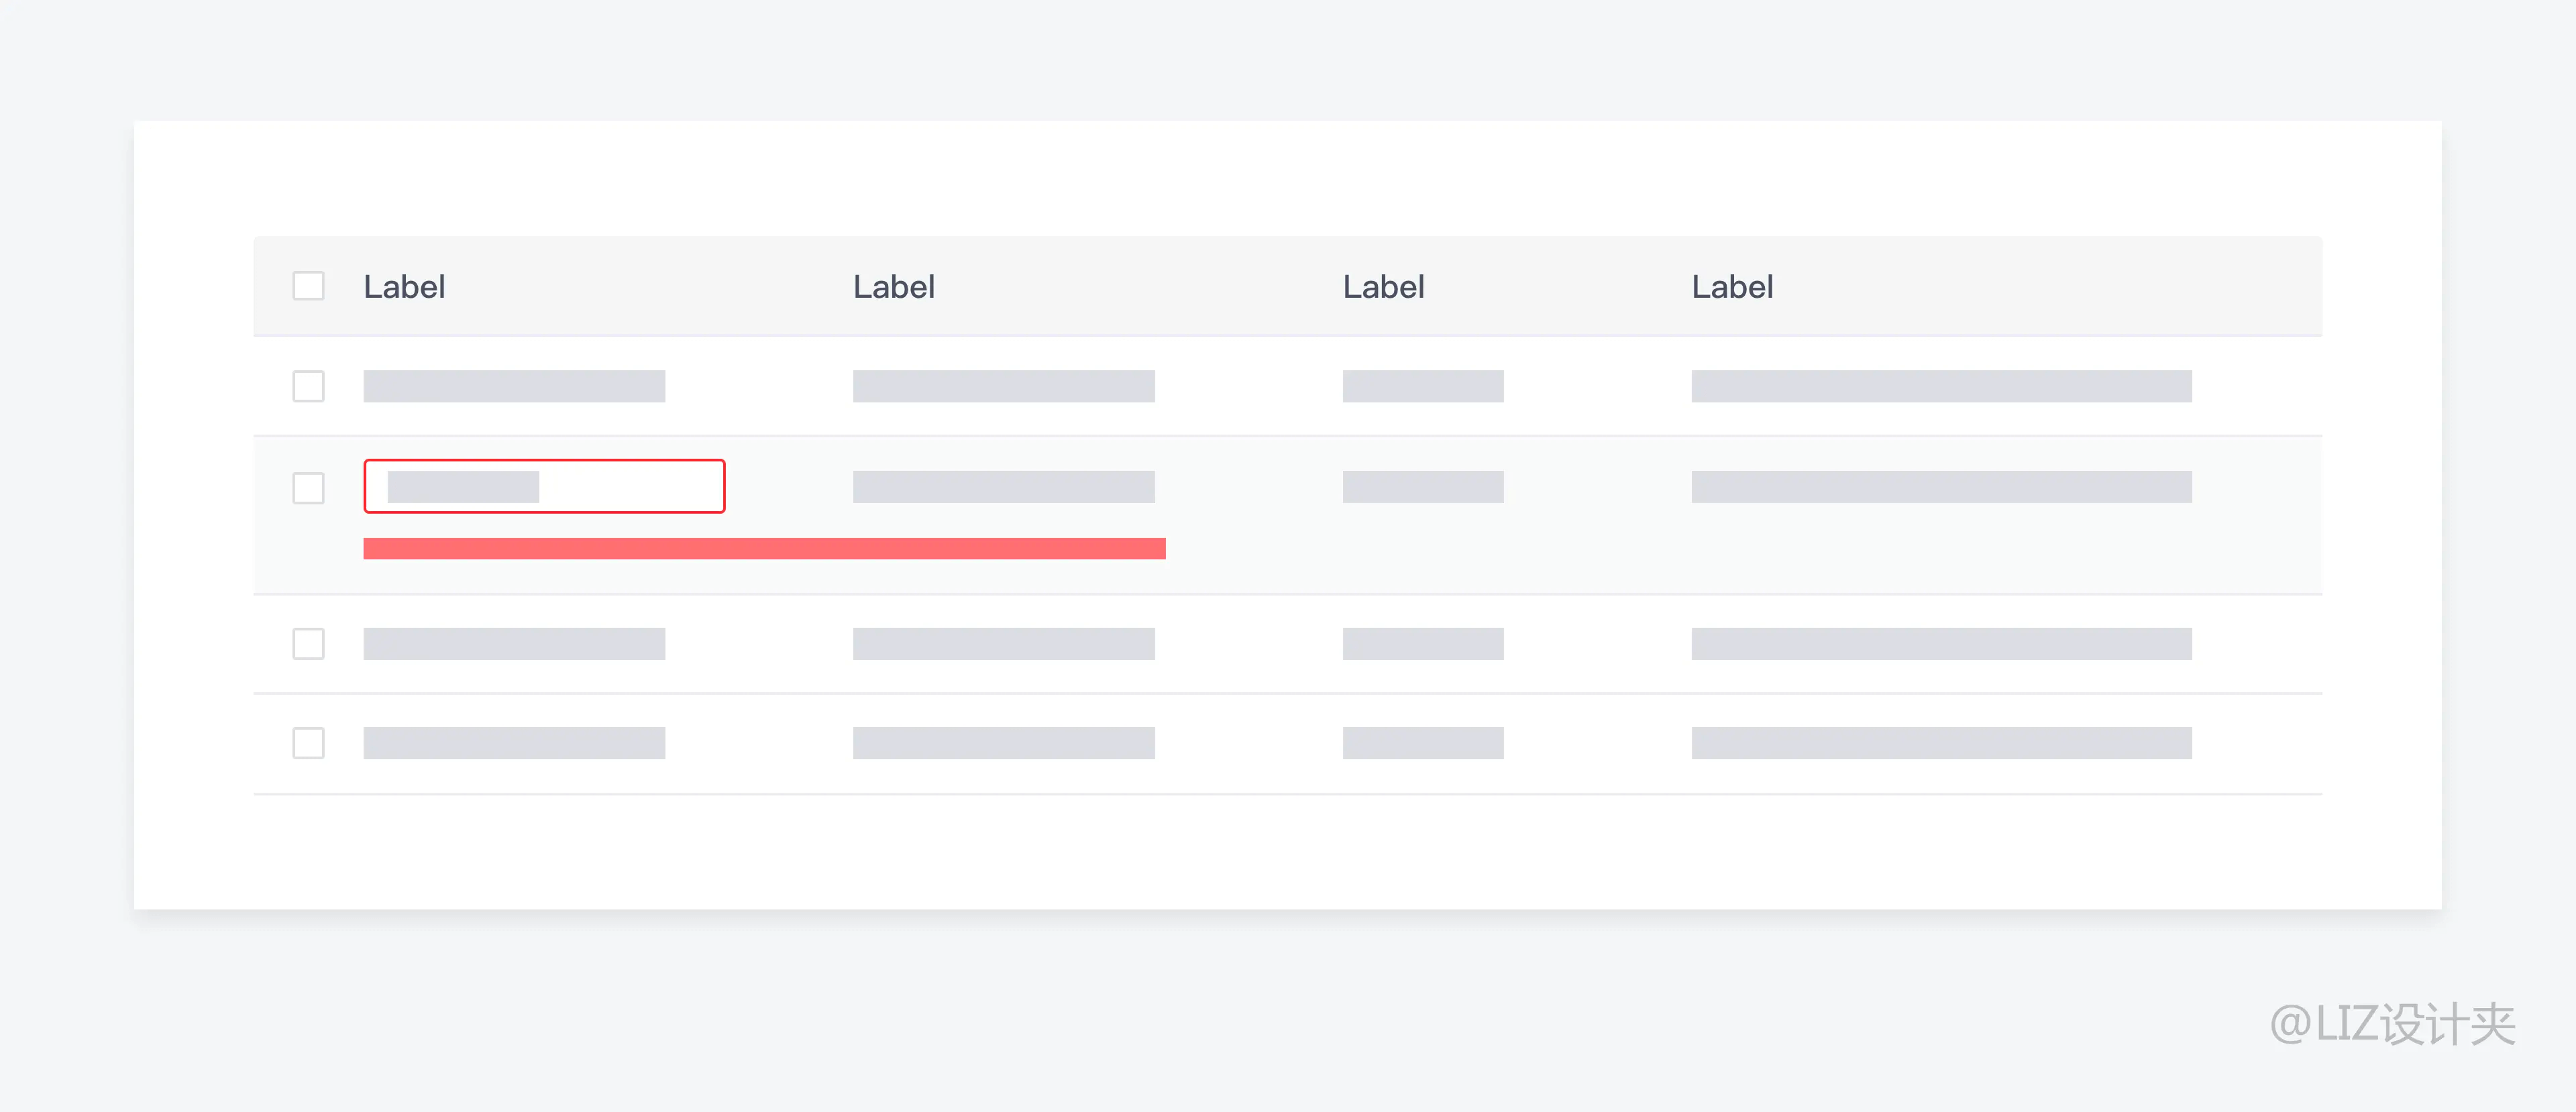2576x1112 pixels.
Task: Click the red-bordered input field
Action: [544, 487]
